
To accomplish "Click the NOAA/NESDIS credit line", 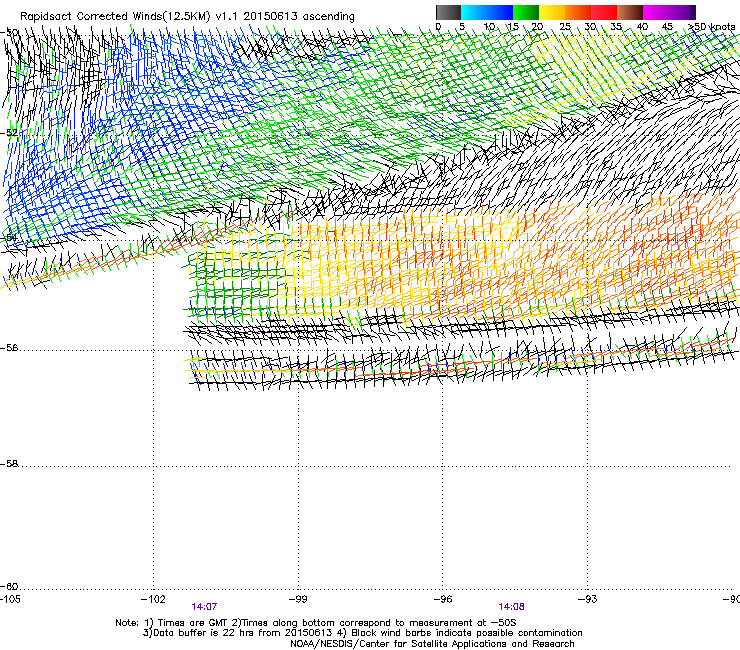I will (432, 644).
